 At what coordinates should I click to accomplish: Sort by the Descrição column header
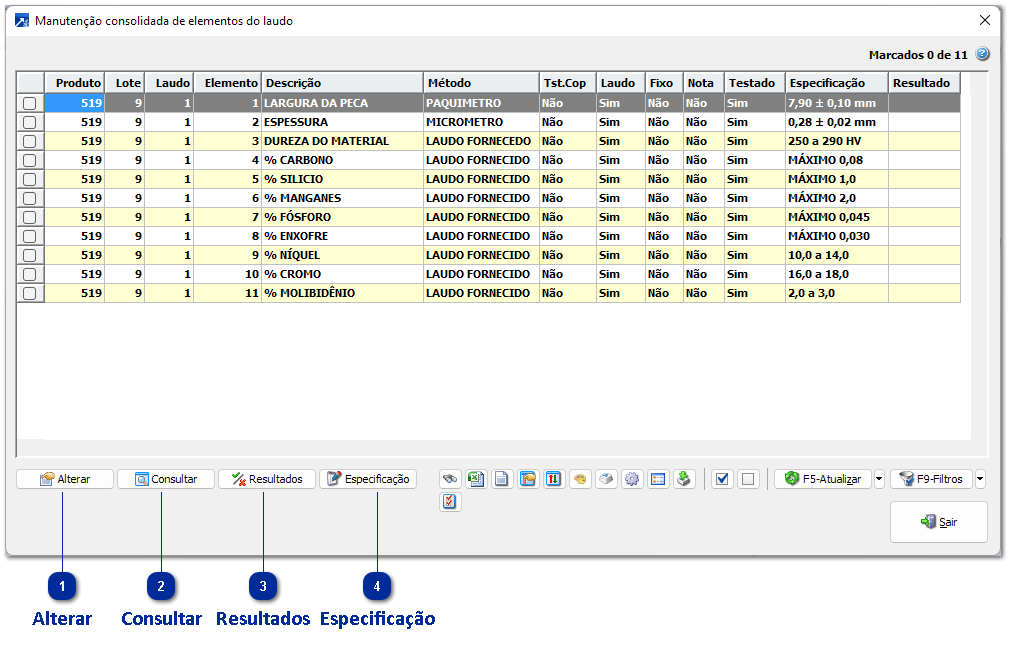[341, 83]
